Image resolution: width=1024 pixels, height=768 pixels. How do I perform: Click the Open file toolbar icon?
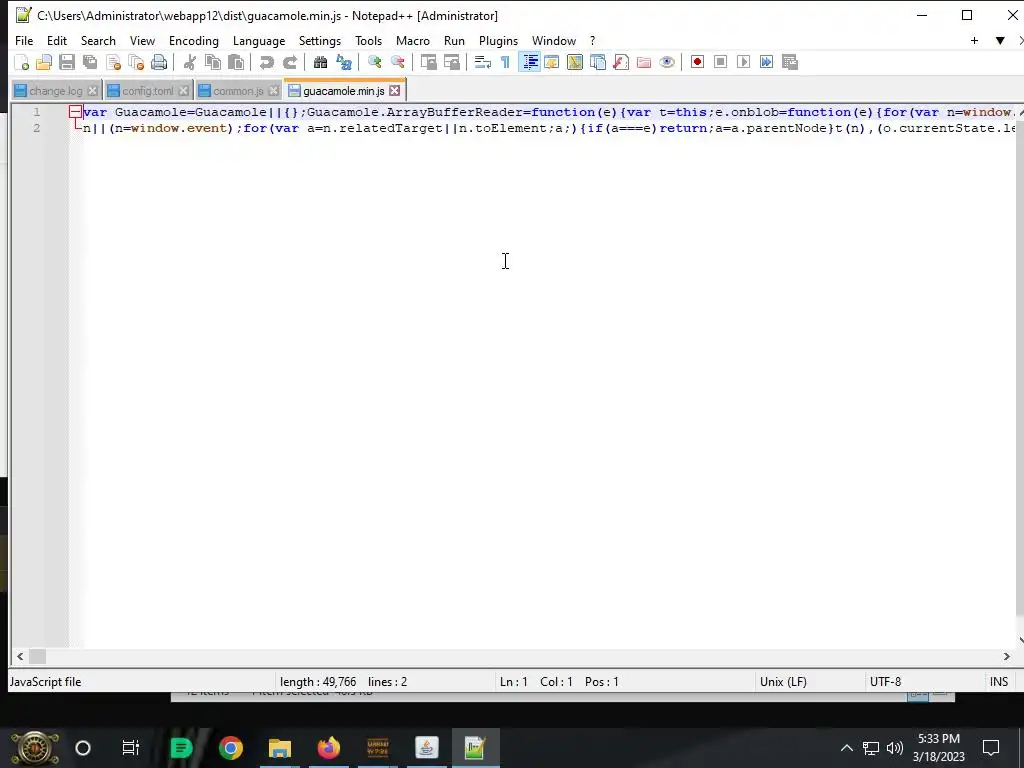pyautogui.click(x=44, y=62)
